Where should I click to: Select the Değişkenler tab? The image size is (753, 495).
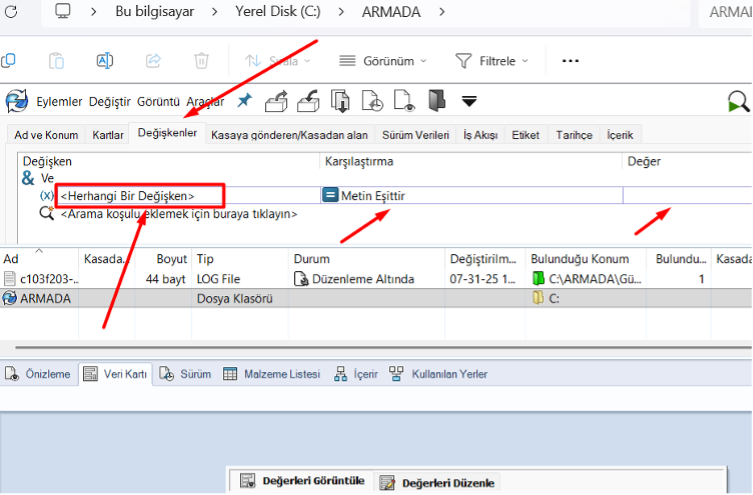pos(167,133)
